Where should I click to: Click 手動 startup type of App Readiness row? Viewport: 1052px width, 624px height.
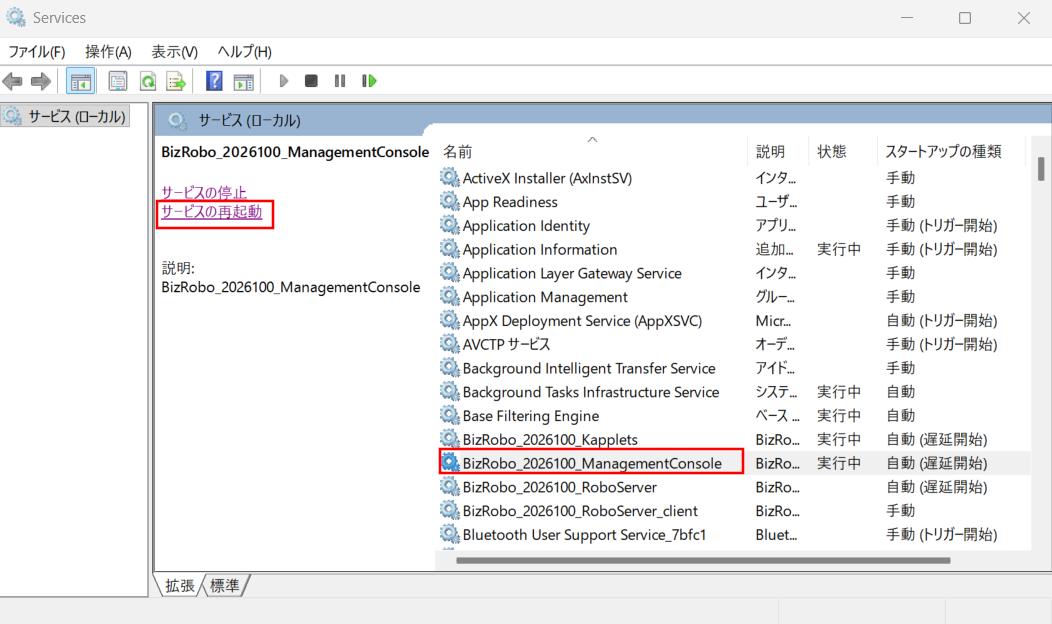tap(900, 201)
